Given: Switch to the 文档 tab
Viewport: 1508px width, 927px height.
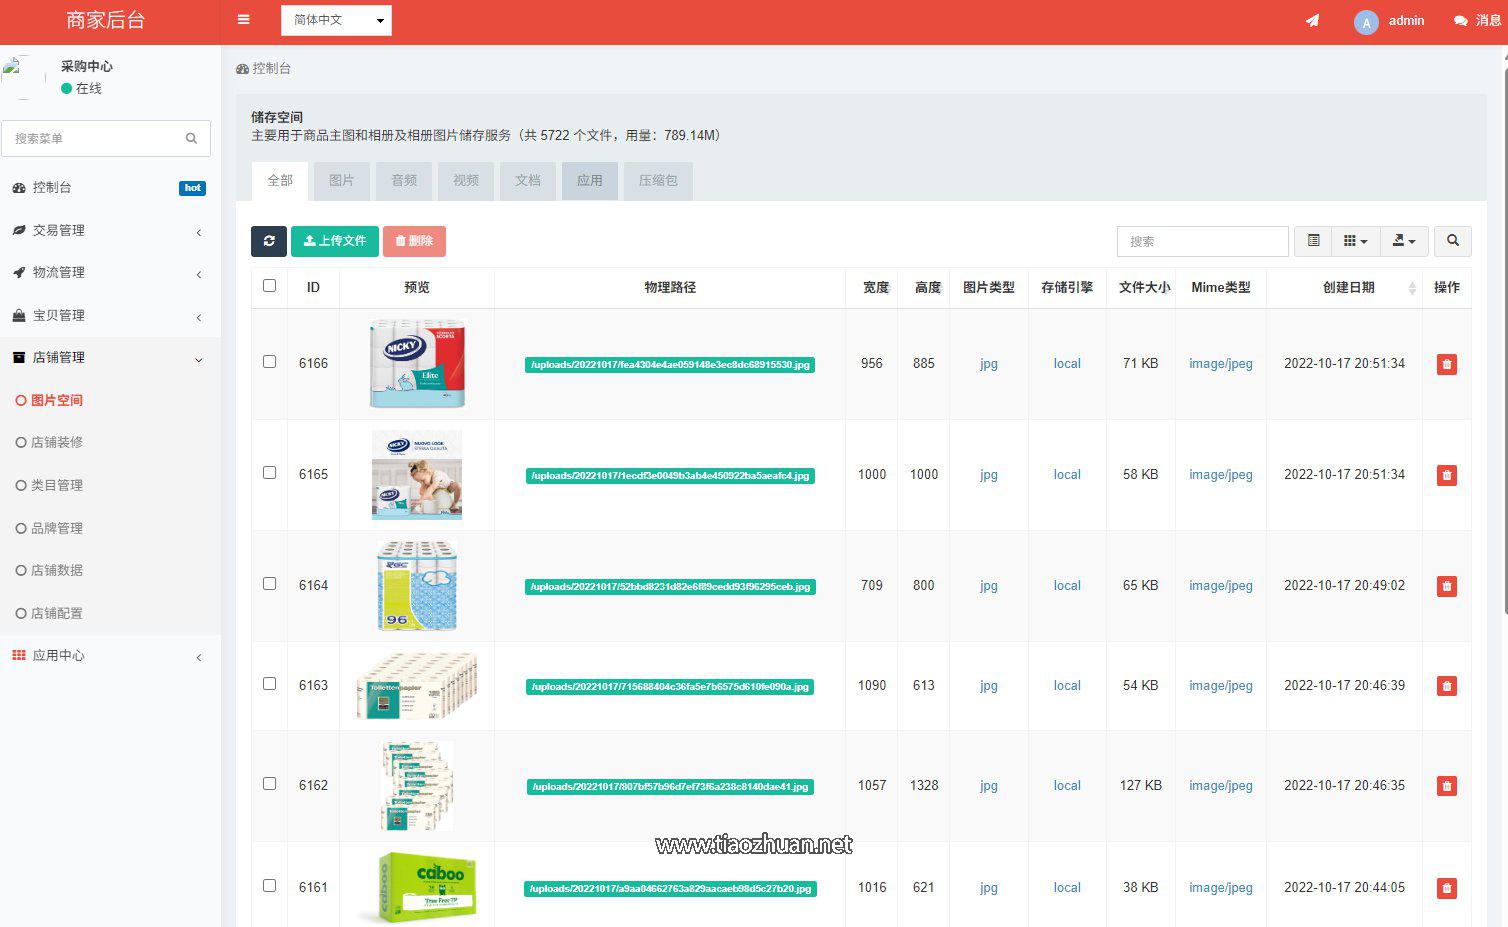Looking at the screenshot, I should (528, 181).
